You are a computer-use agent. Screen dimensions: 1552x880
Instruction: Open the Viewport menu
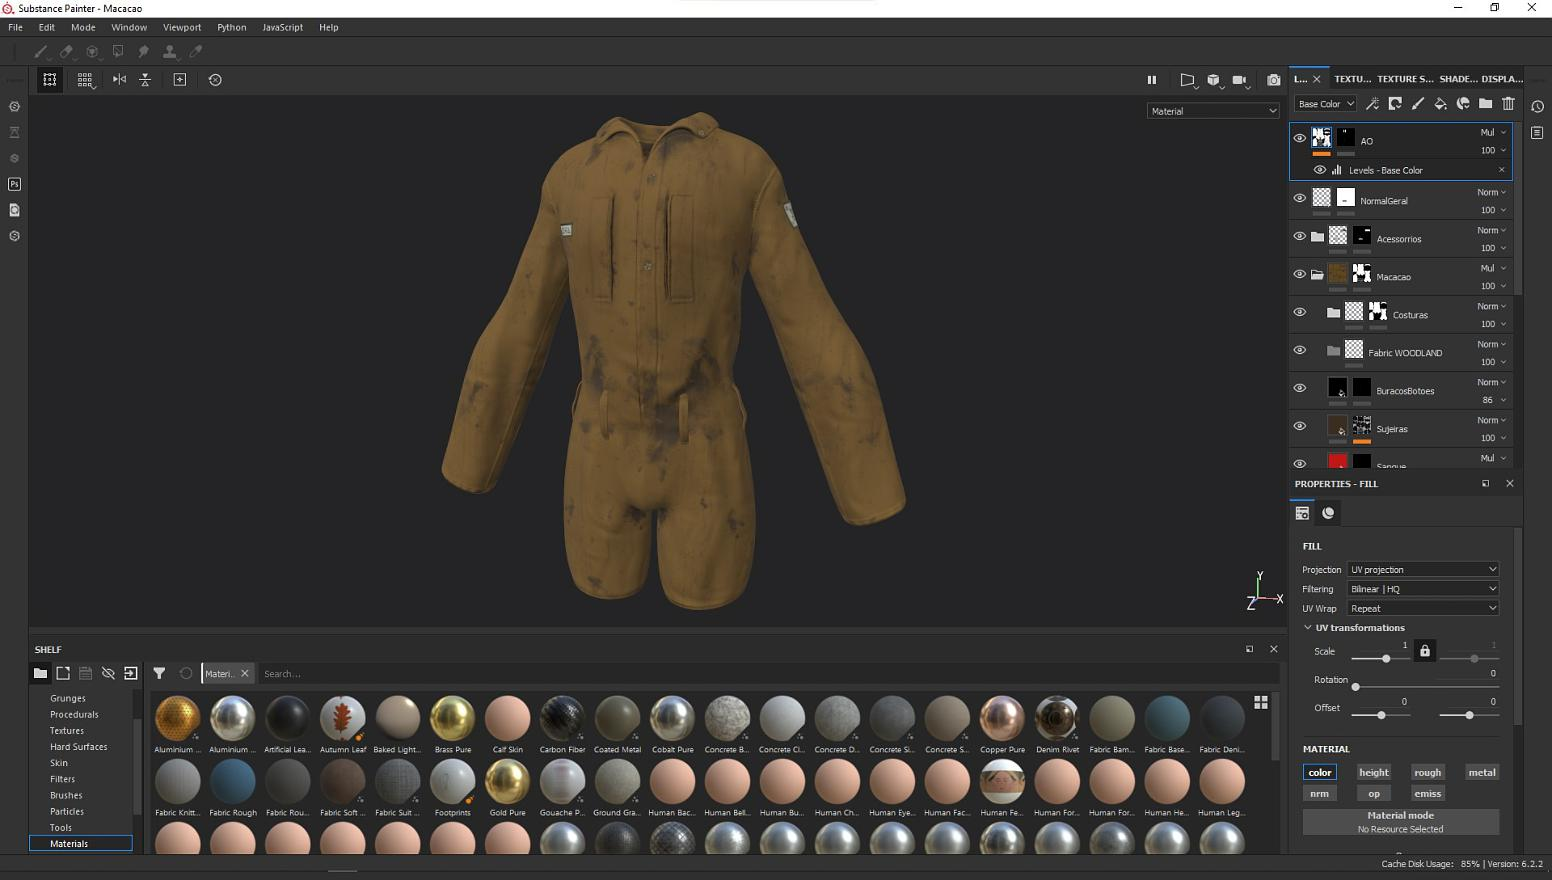[x=182, y=27]
